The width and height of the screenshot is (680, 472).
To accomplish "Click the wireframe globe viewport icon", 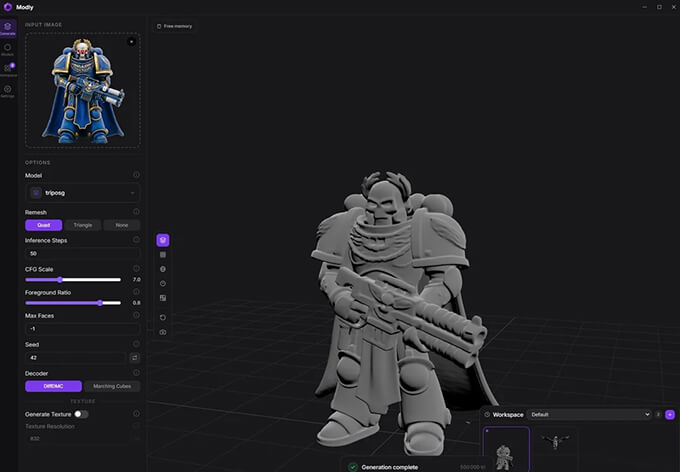I will (163, 269).
